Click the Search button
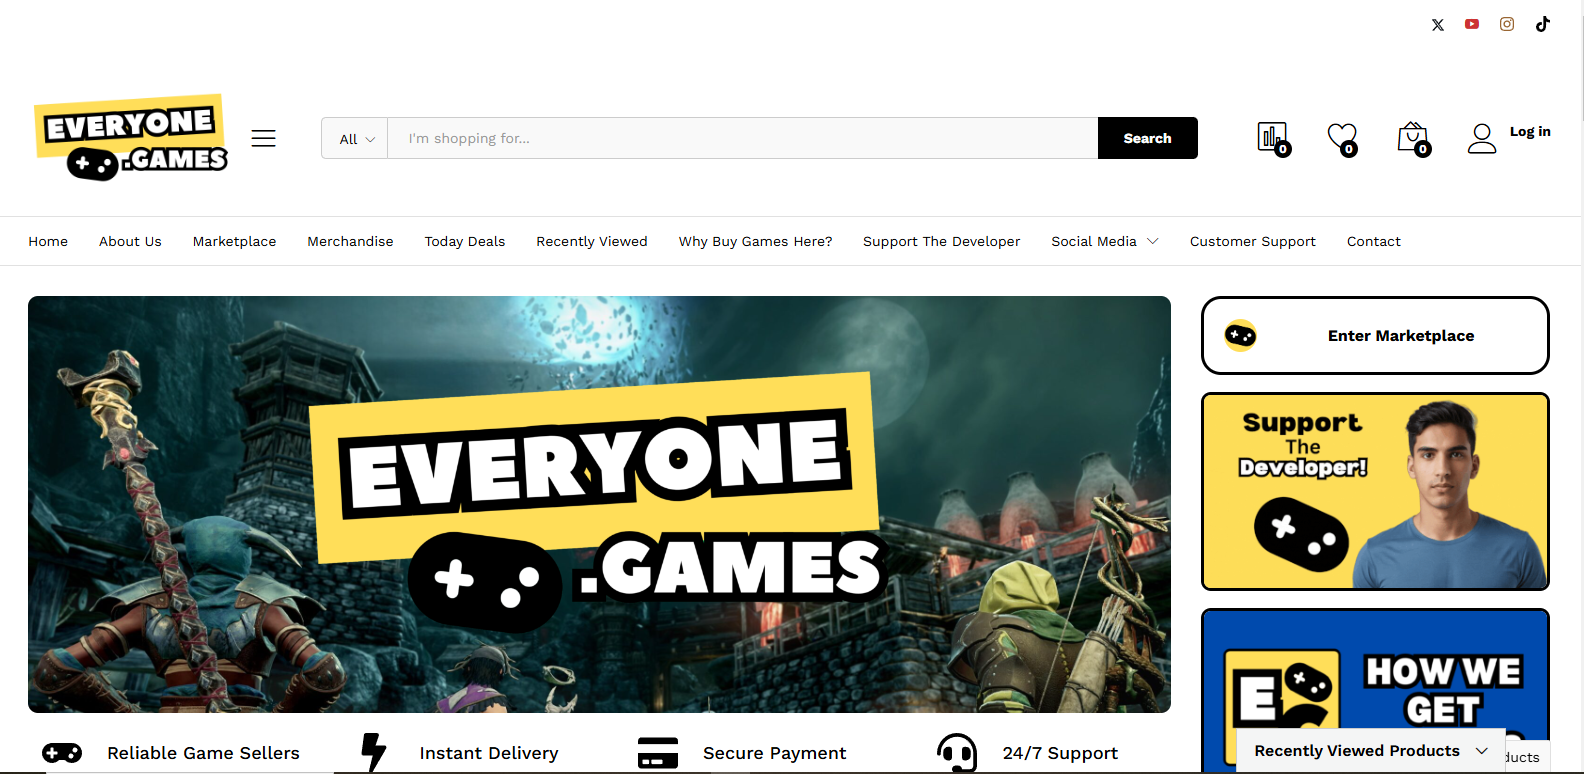This screenshot has height=774, width=1584. [x=1148, y=138]
